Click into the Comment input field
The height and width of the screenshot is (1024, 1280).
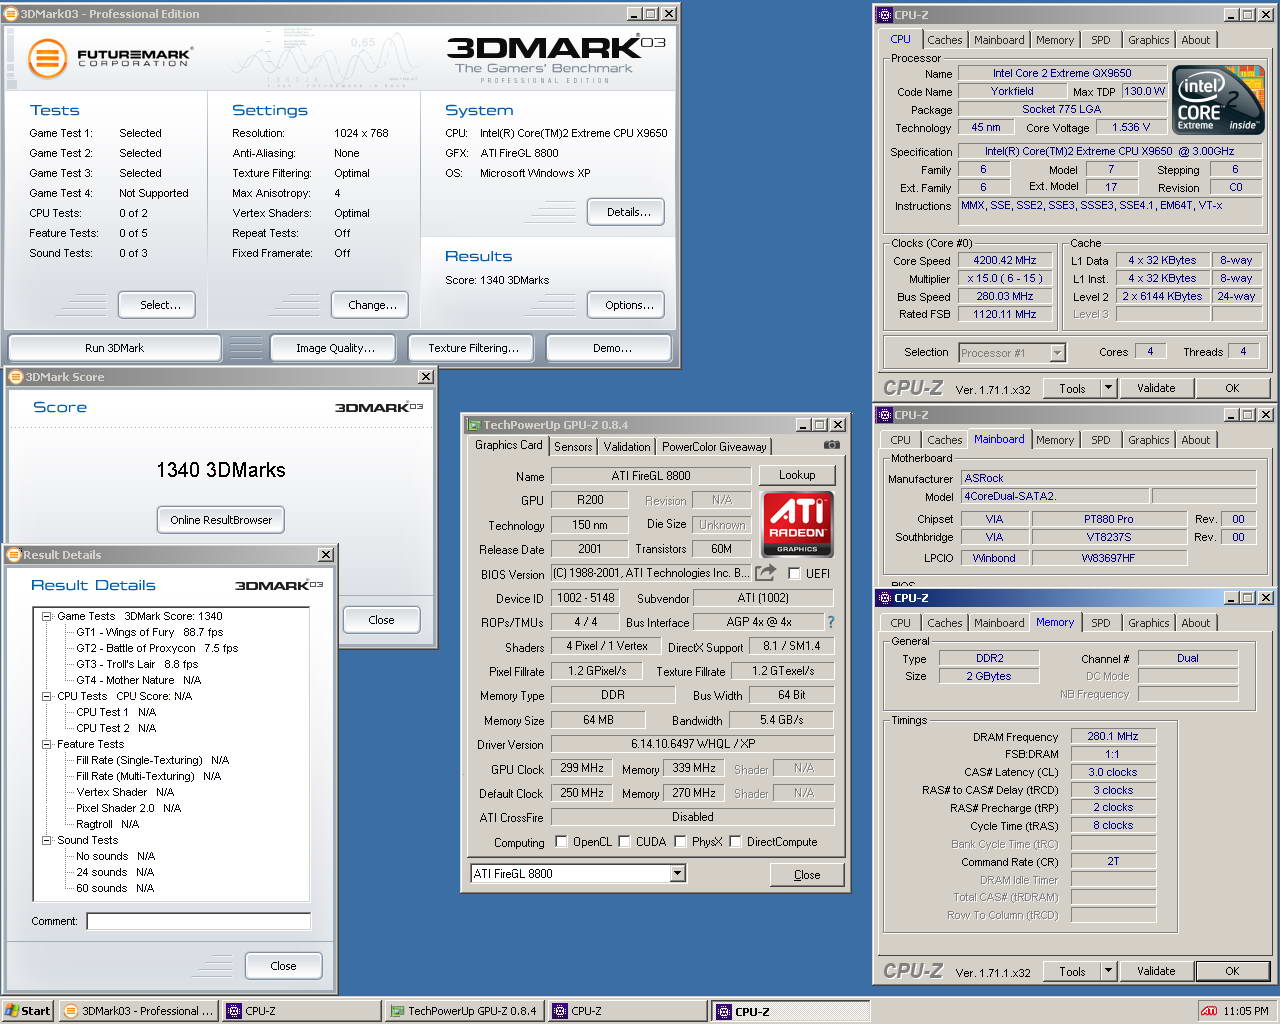point(198,921)
